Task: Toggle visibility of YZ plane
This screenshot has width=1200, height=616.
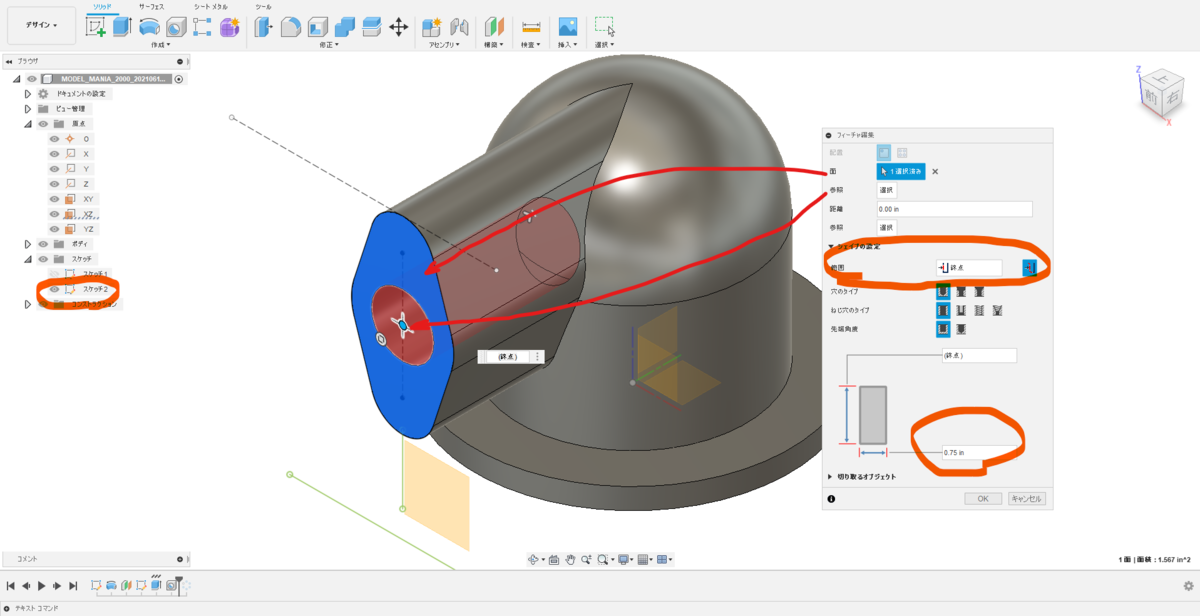Action: [x=55, y=229]
